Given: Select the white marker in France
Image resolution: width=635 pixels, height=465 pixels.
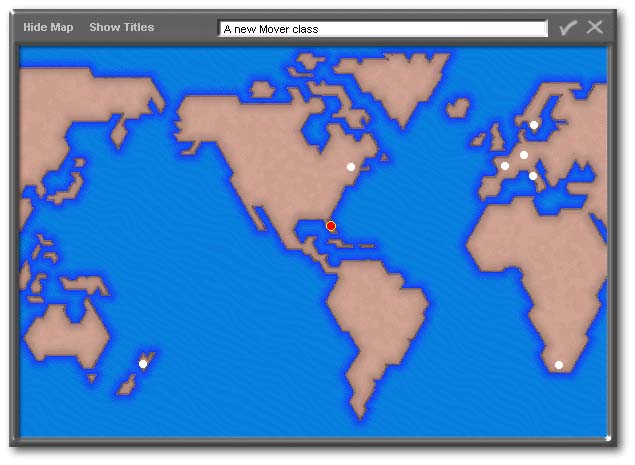Looking at the screenshot, I should tap(505, 166).
